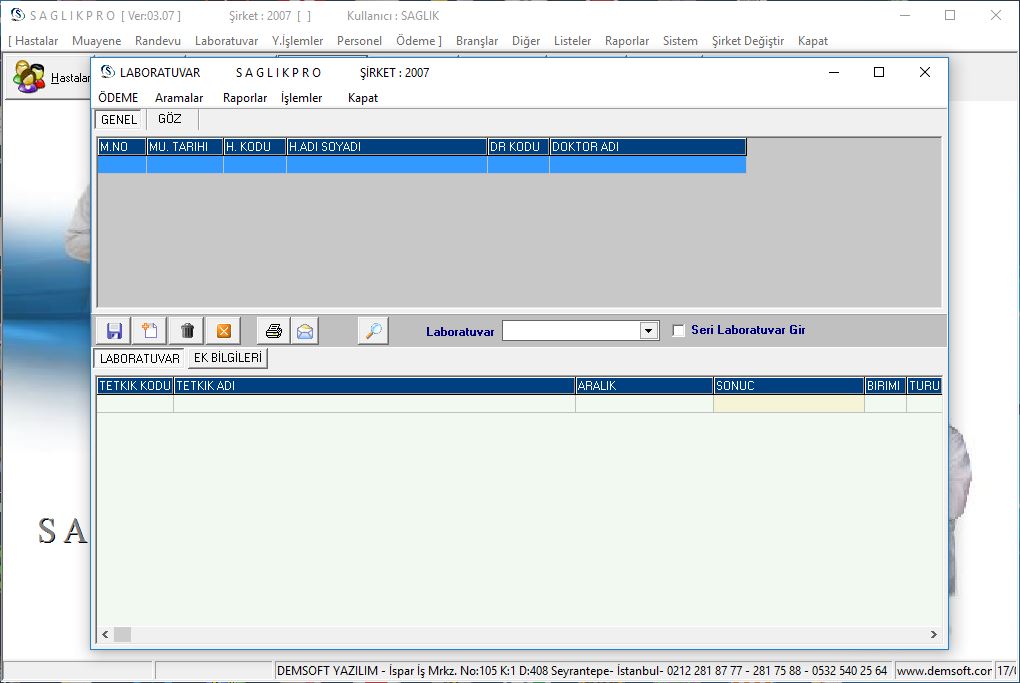1020x683 pixels.
Task: Close the Laboratuvar window
Action: click(924, 72)
